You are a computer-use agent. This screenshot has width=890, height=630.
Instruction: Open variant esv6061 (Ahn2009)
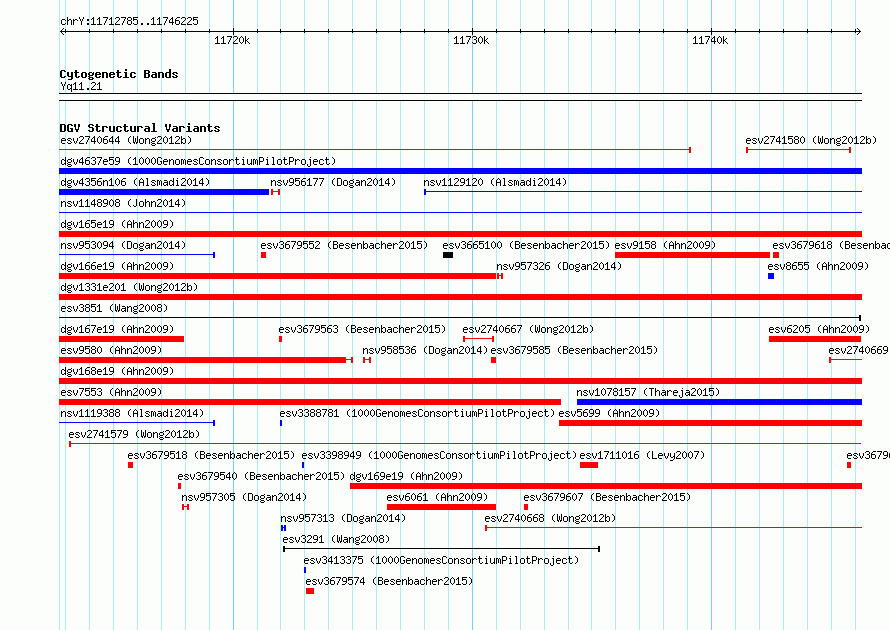pyautogui.click(x=437, y=497)
